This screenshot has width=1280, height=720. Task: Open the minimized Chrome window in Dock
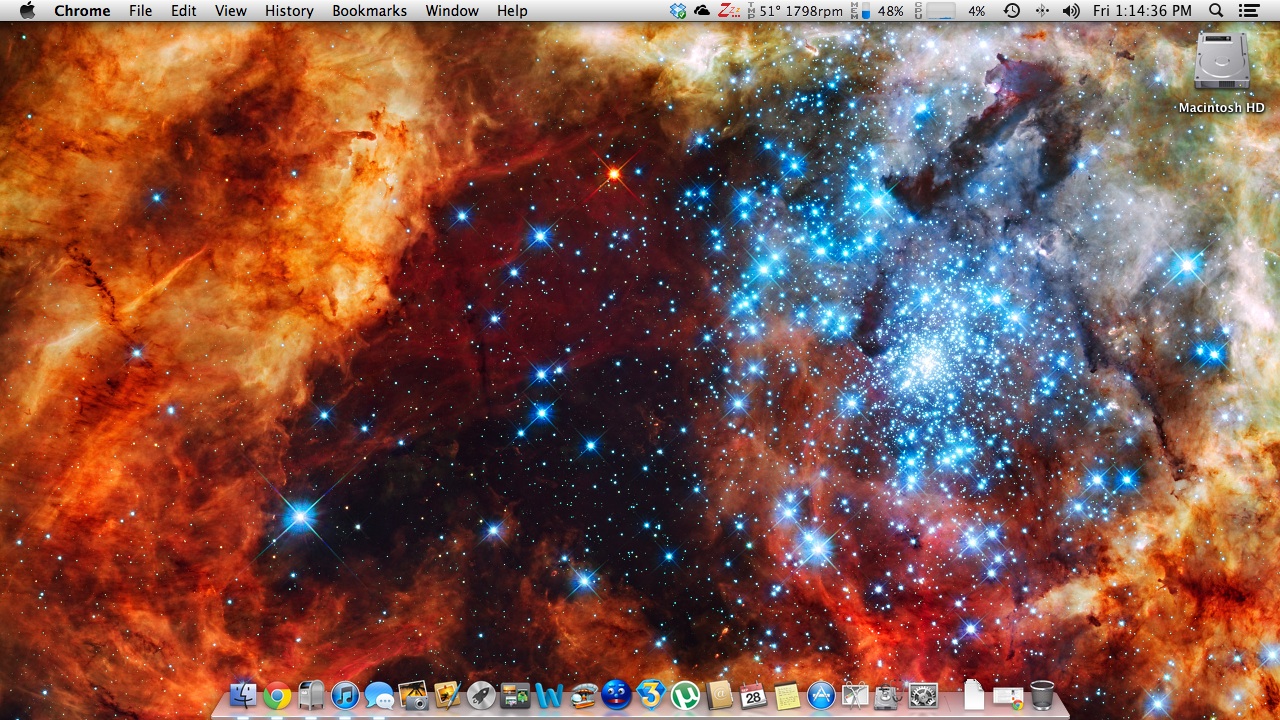pos(1008,697)
